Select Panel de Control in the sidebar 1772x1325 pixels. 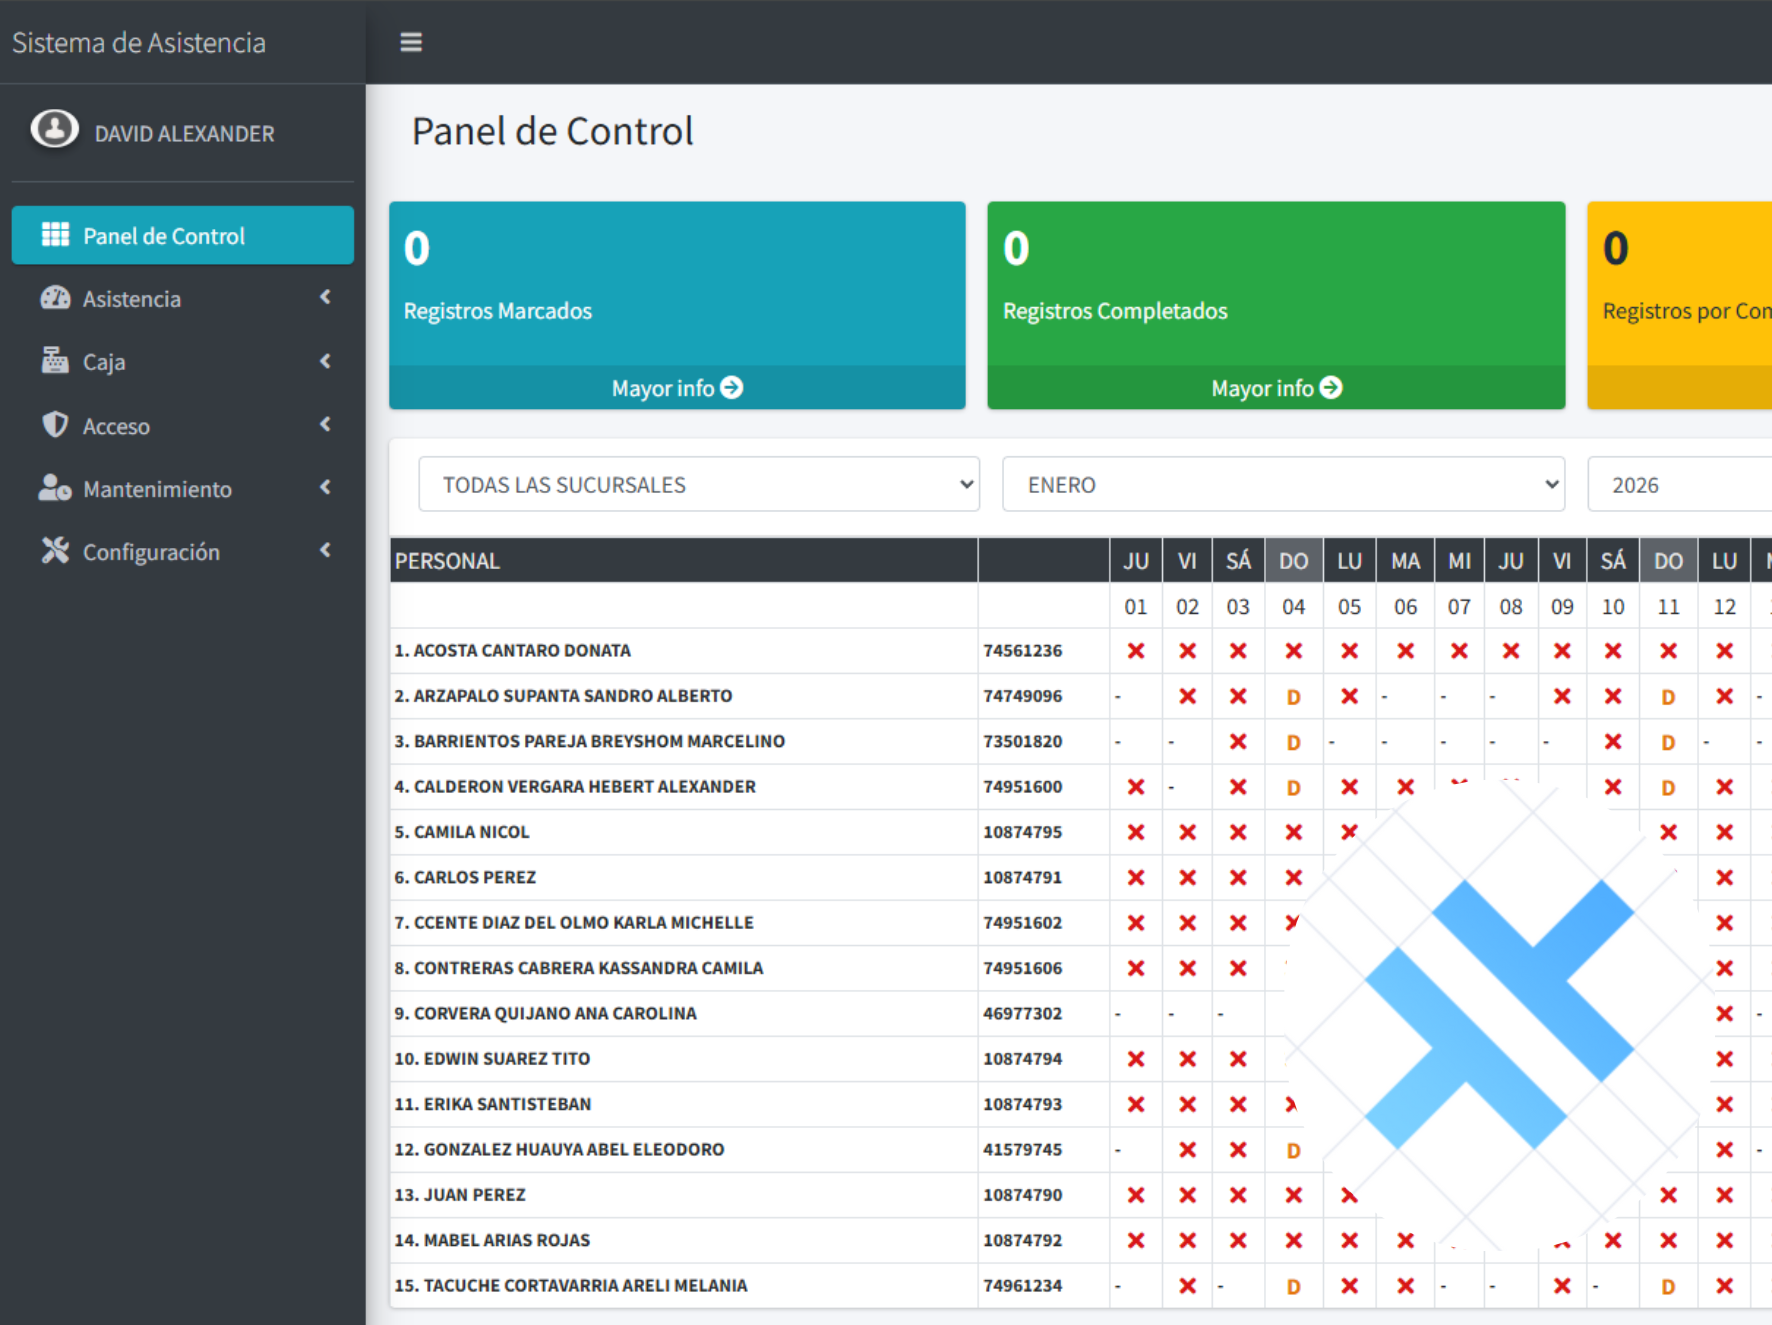tap(183, 236)
